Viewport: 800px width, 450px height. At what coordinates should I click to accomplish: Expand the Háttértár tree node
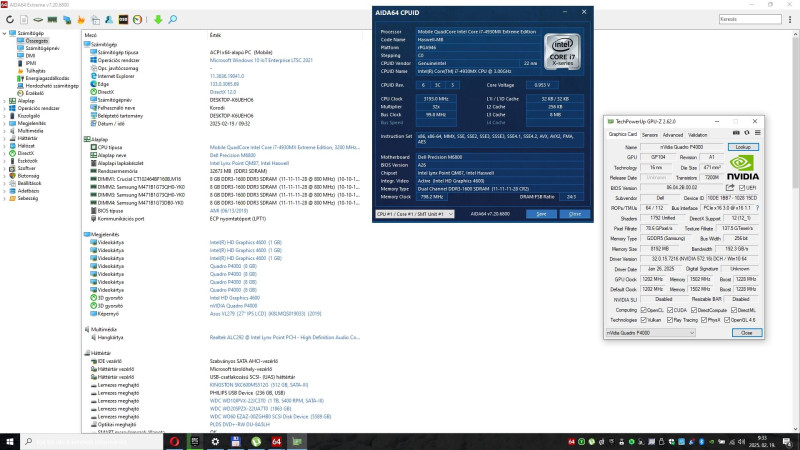[x=5, y=138]
